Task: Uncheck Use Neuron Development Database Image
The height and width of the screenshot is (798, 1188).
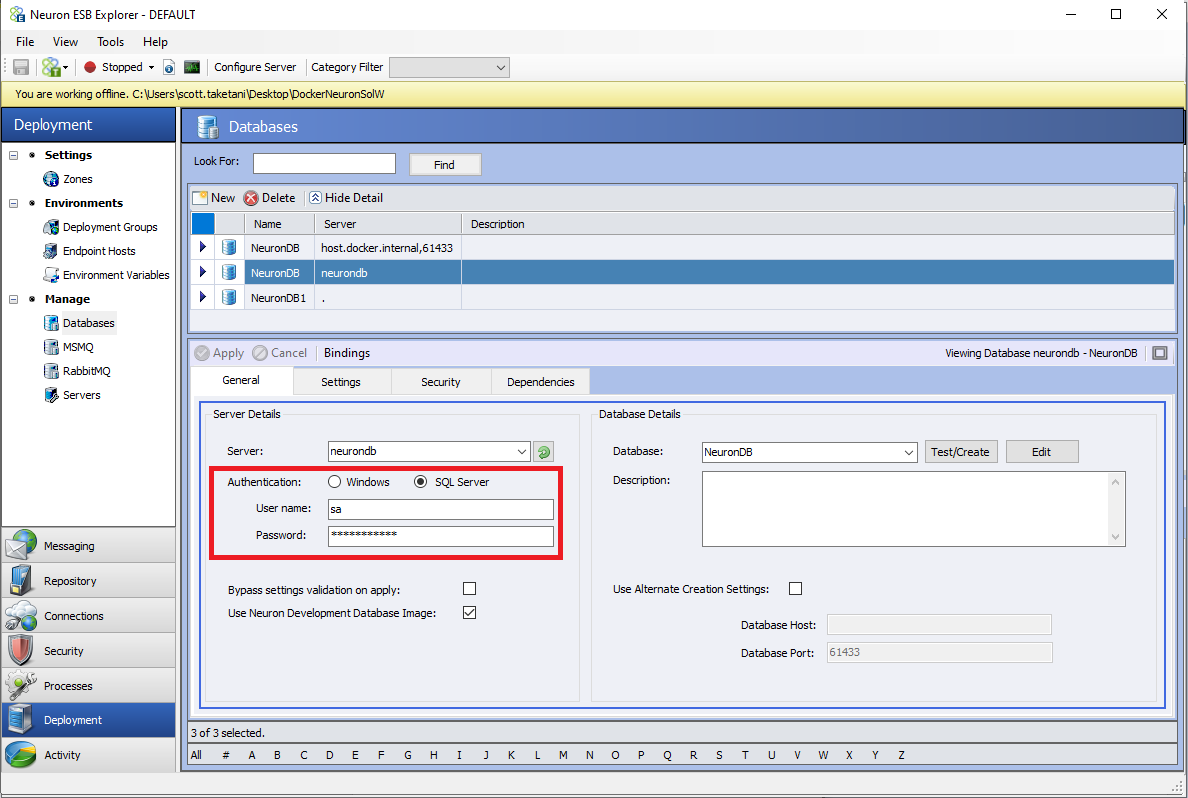Action: point(470,612)
